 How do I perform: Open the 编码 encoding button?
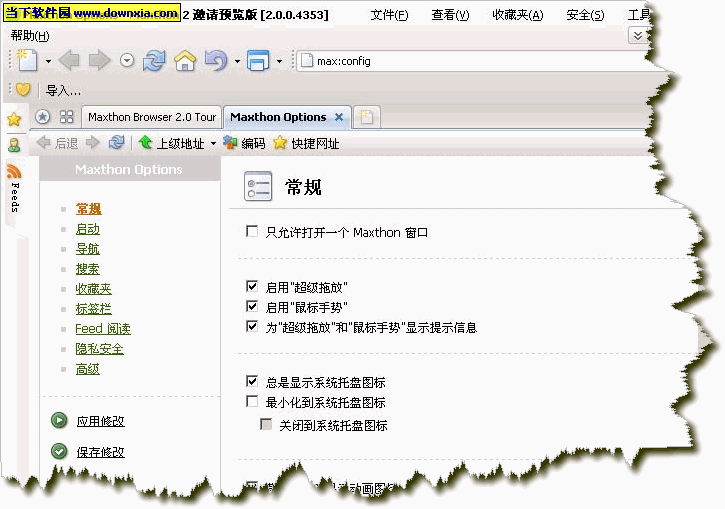click(244, 143)
